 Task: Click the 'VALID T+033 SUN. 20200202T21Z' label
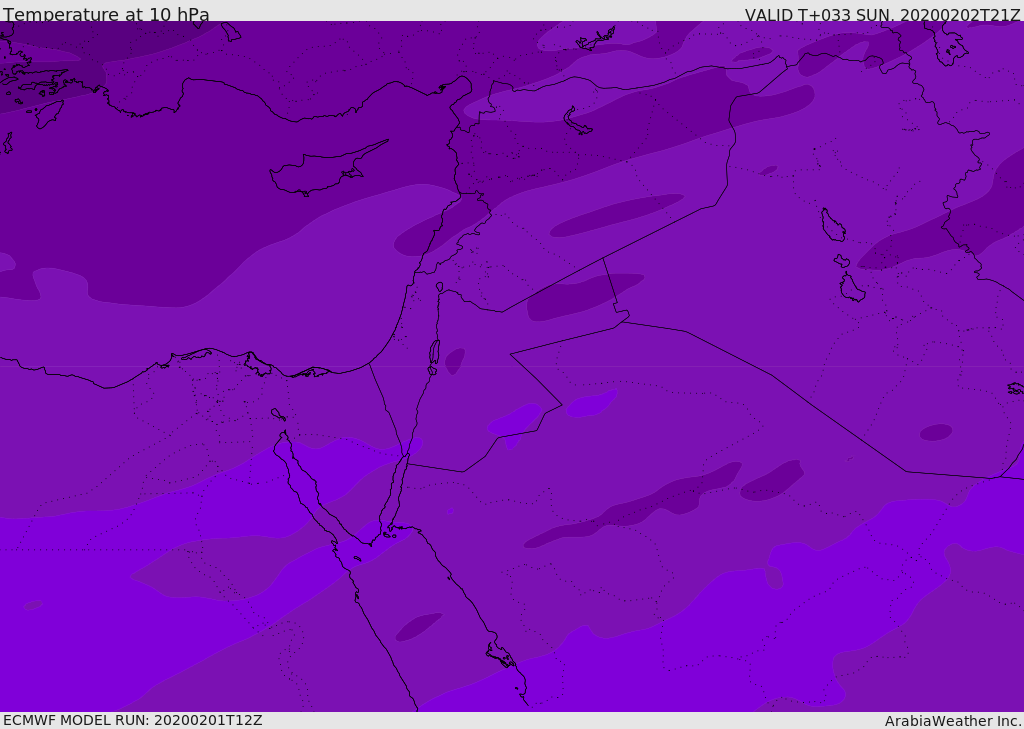pos(882,15)
